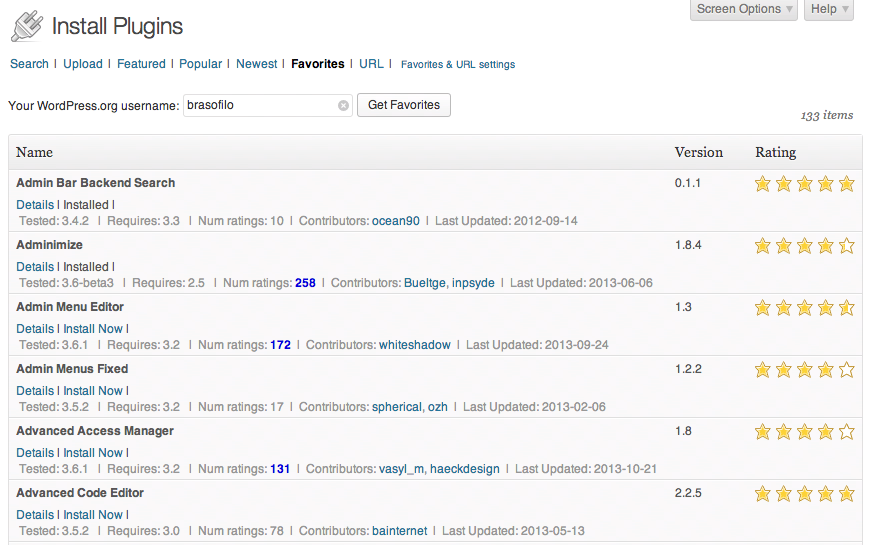Click Last Updated: 2013-09-24 text

(537, 345)
